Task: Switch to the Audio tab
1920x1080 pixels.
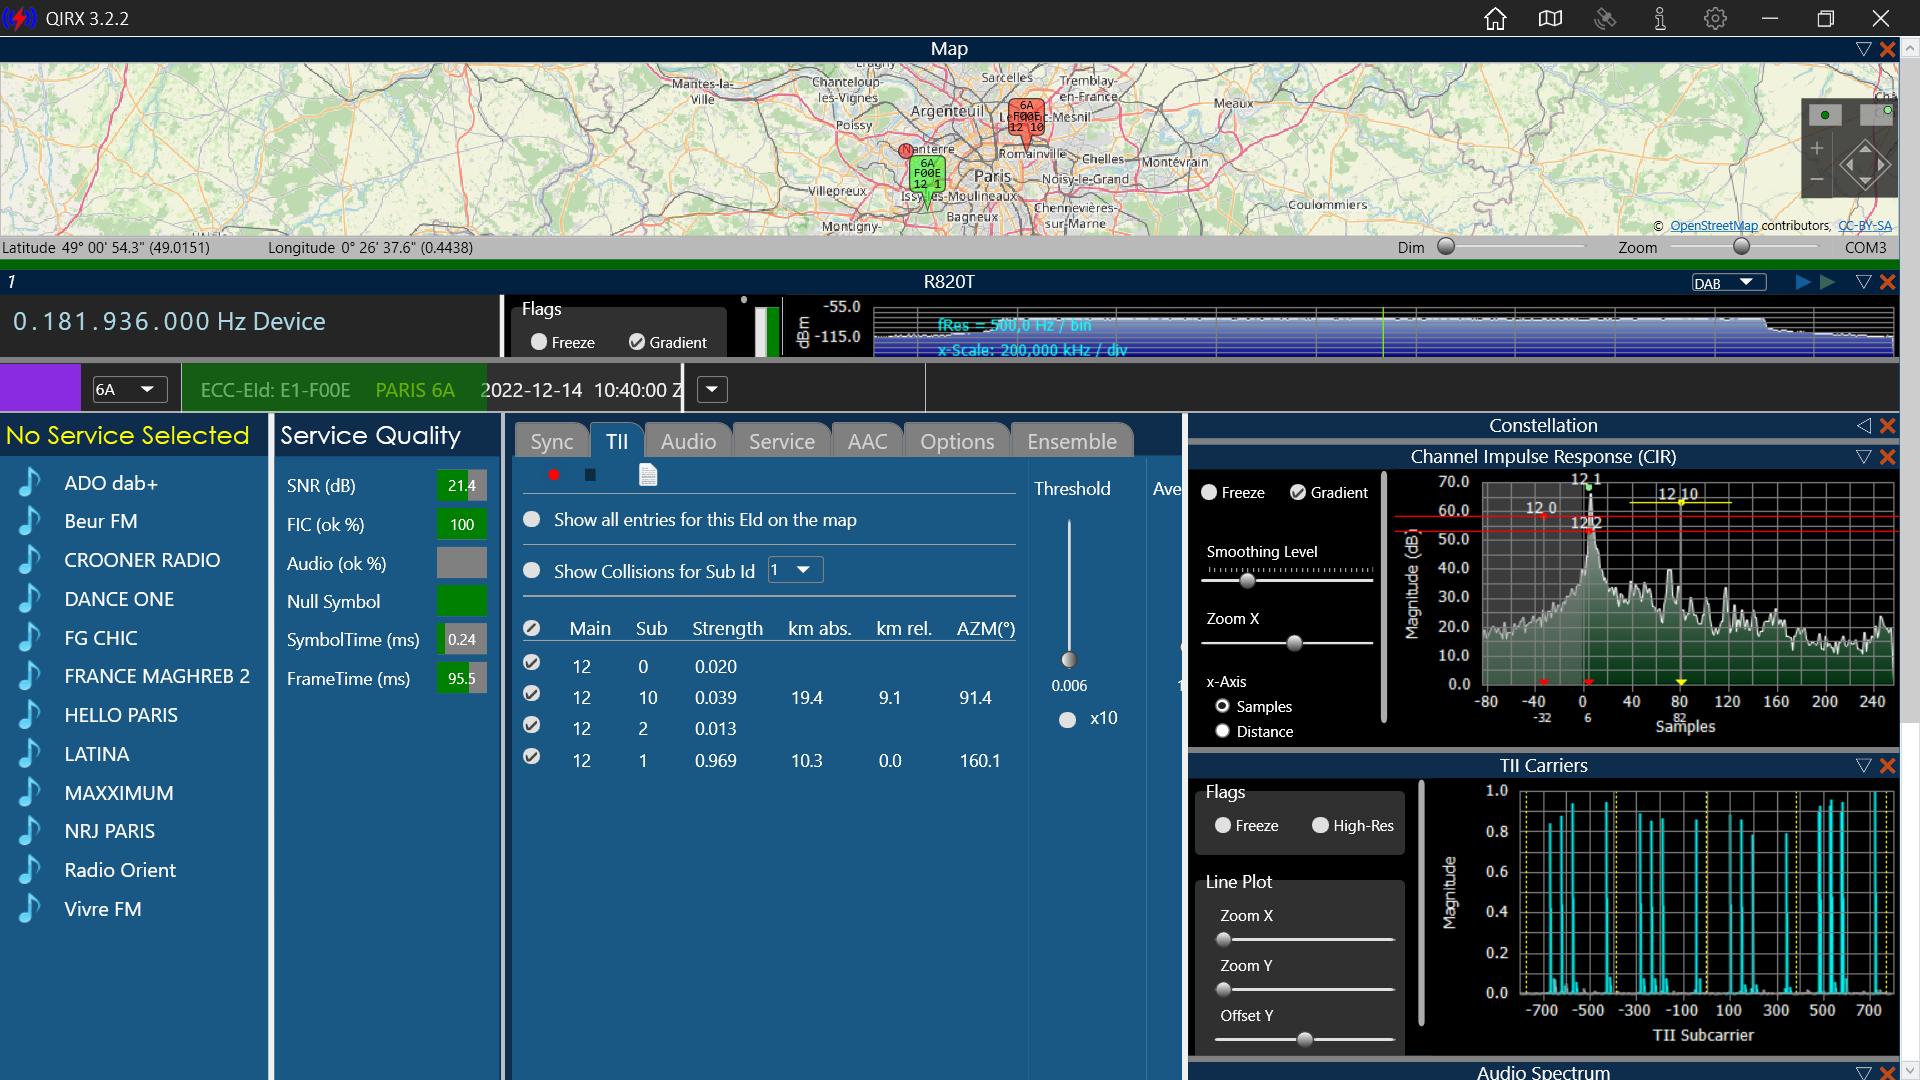Action: coord(688,441)
